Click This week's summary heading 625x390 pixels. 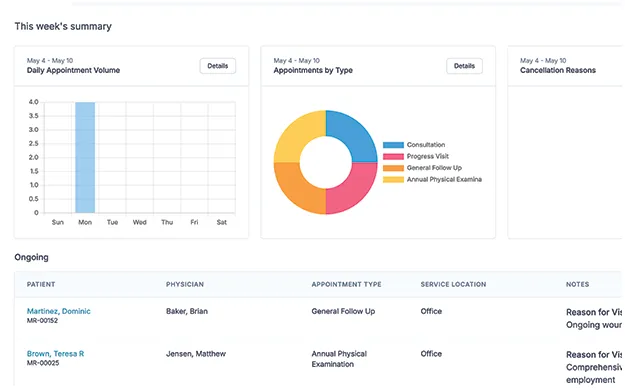coord(63,26)
